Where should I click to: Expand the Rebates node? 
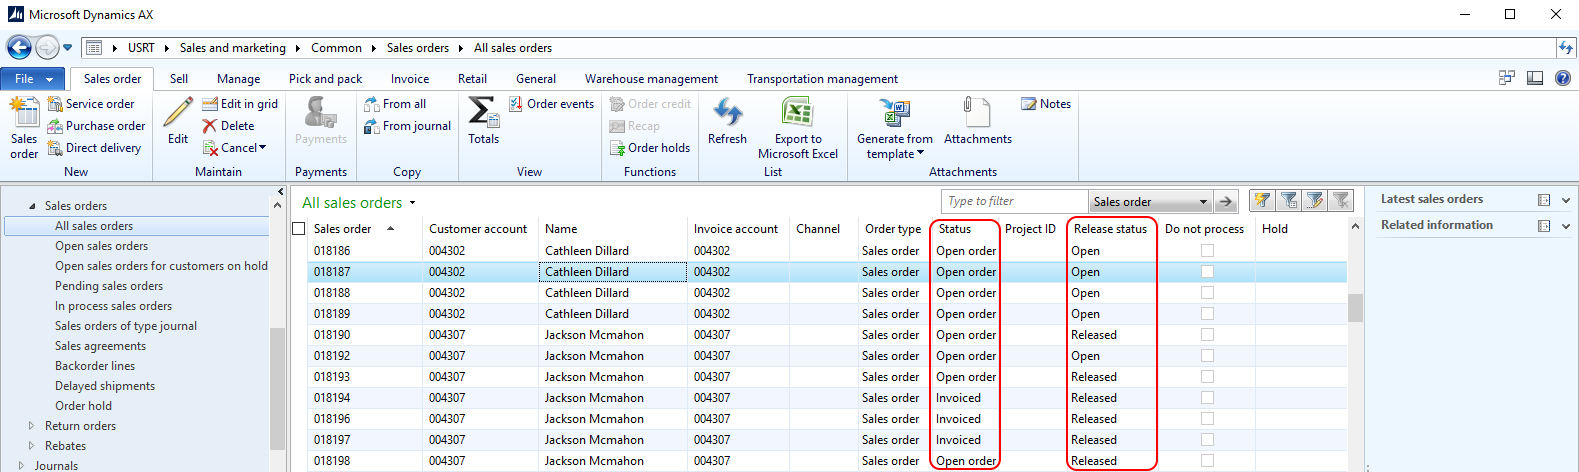[x=31, y=446]
